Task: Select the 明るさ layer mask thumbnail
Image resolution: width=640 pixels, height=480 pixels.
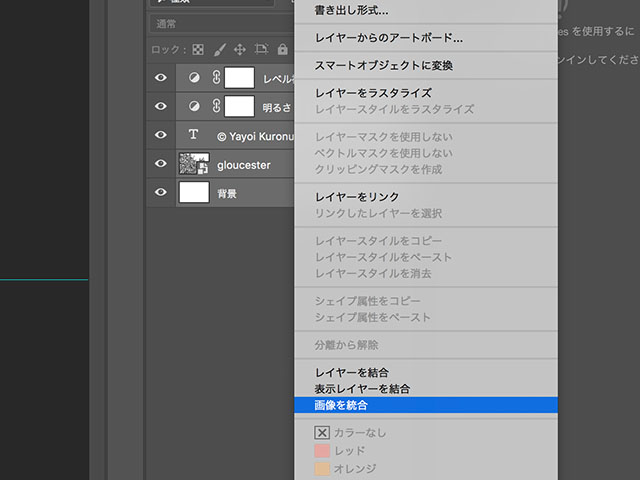Action: 240,106
